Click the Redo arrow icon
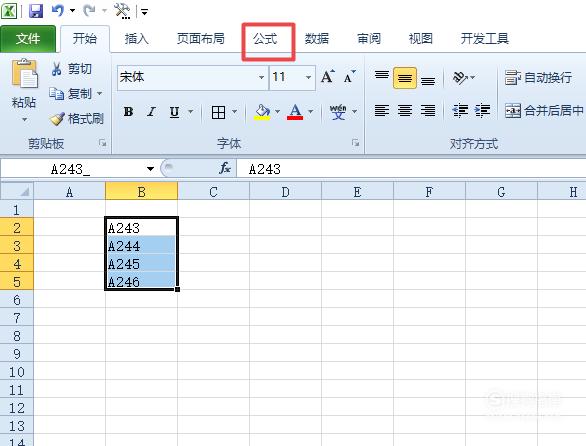Image resolution: width=586 pixels, height=446 pixels. tap(89, 10)
